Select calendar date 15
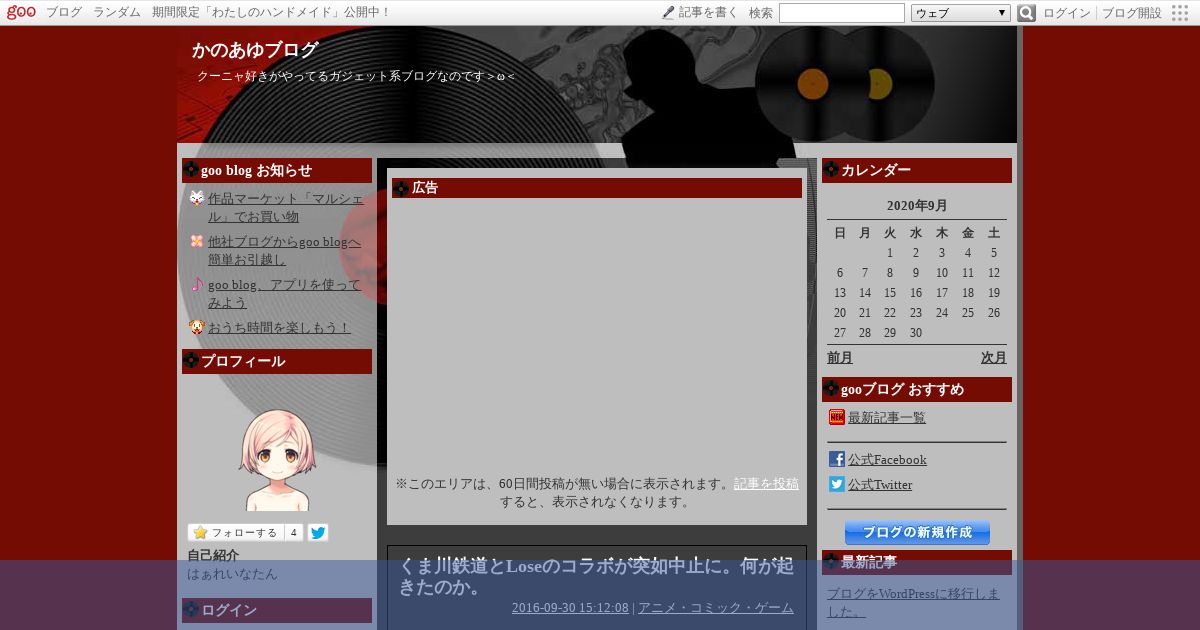 890,293
